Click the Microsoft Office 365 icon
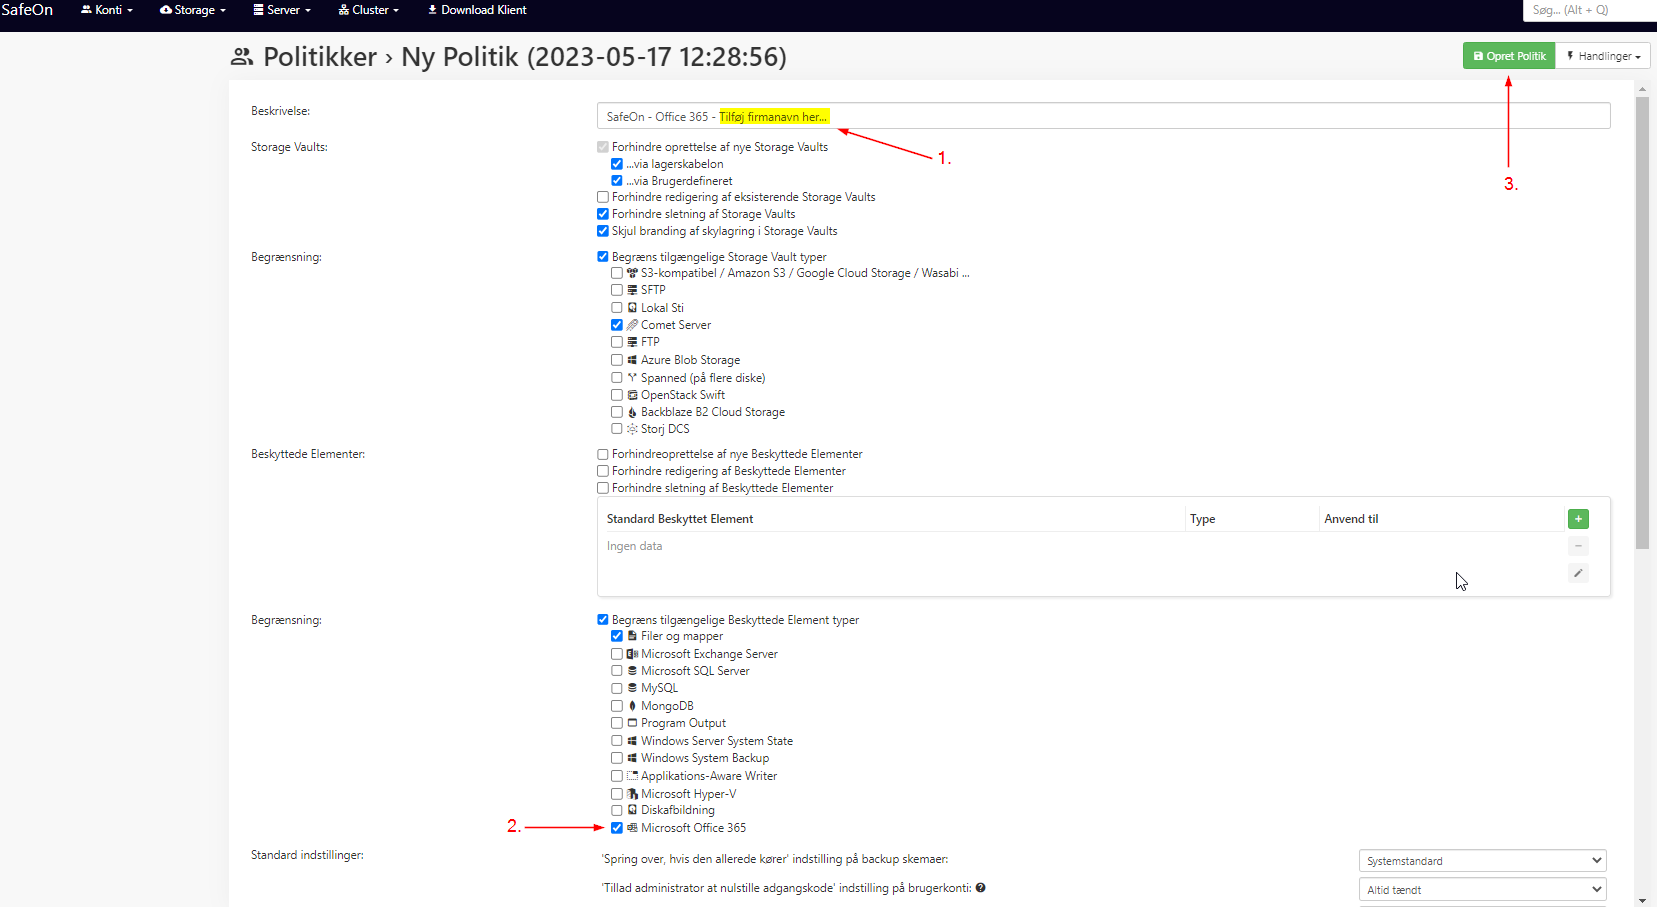The width and height of the screenshot is (1657, 907). 632,828
